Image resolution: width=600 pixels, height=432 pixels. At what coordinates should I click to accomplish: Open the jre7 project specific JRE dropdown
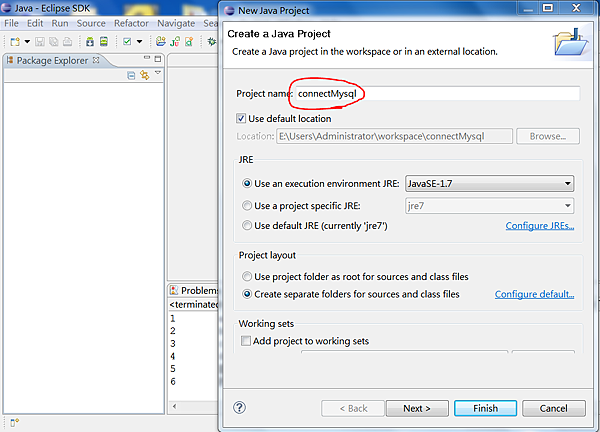(x=489, y=206)
